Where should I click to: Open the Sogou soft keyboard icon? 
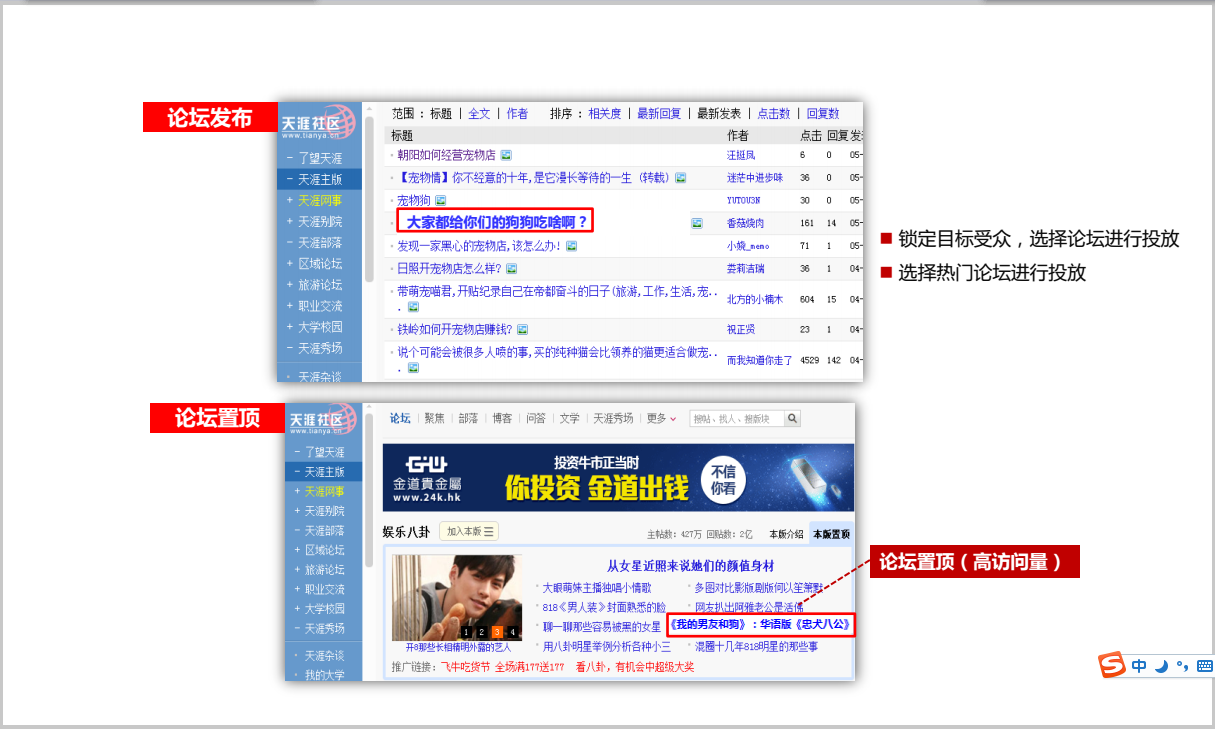coord(1204,666)
